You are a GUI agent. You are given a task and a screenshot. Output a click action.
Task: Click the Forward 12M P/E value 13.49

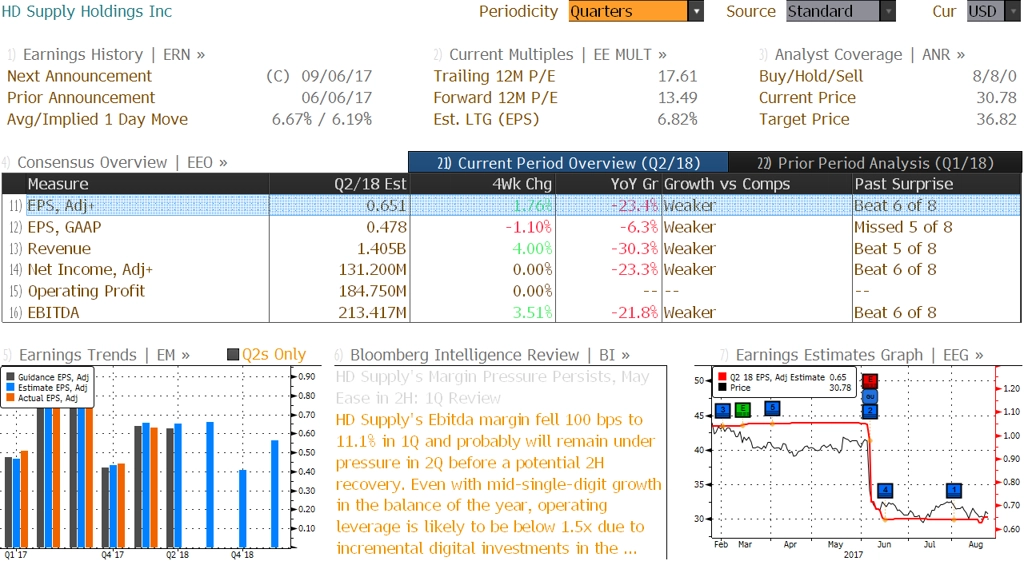click(x=677, y=97)
